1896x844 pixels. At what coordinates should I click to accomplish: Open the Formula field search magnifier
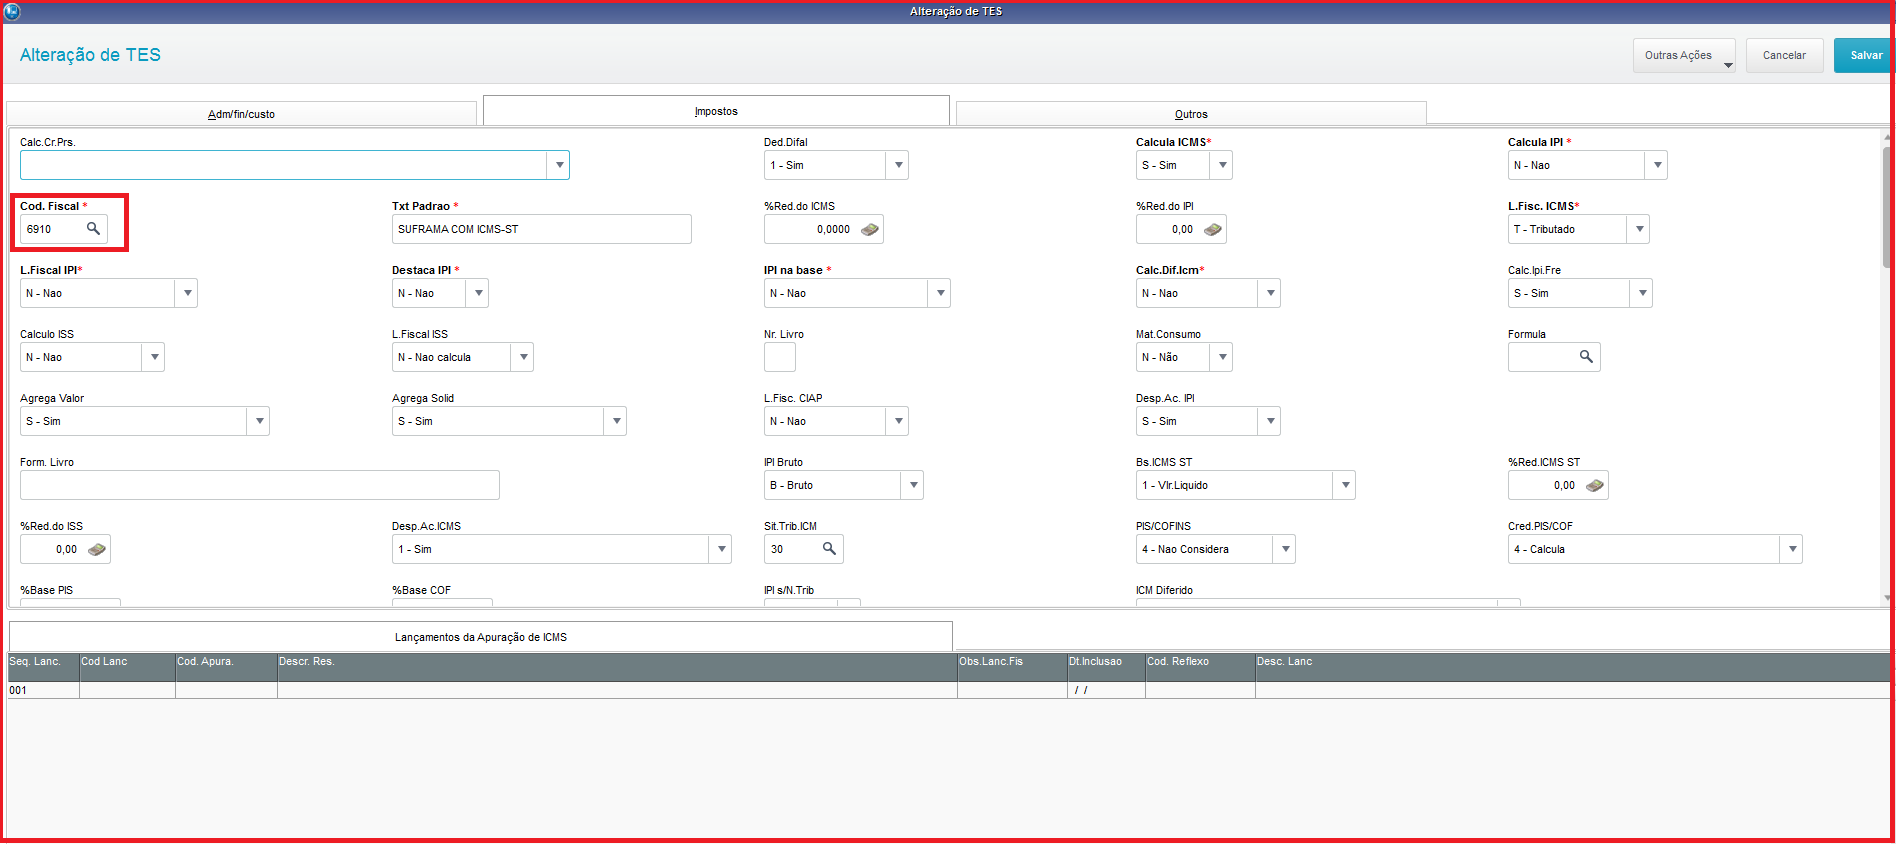tap(1586, 357)
